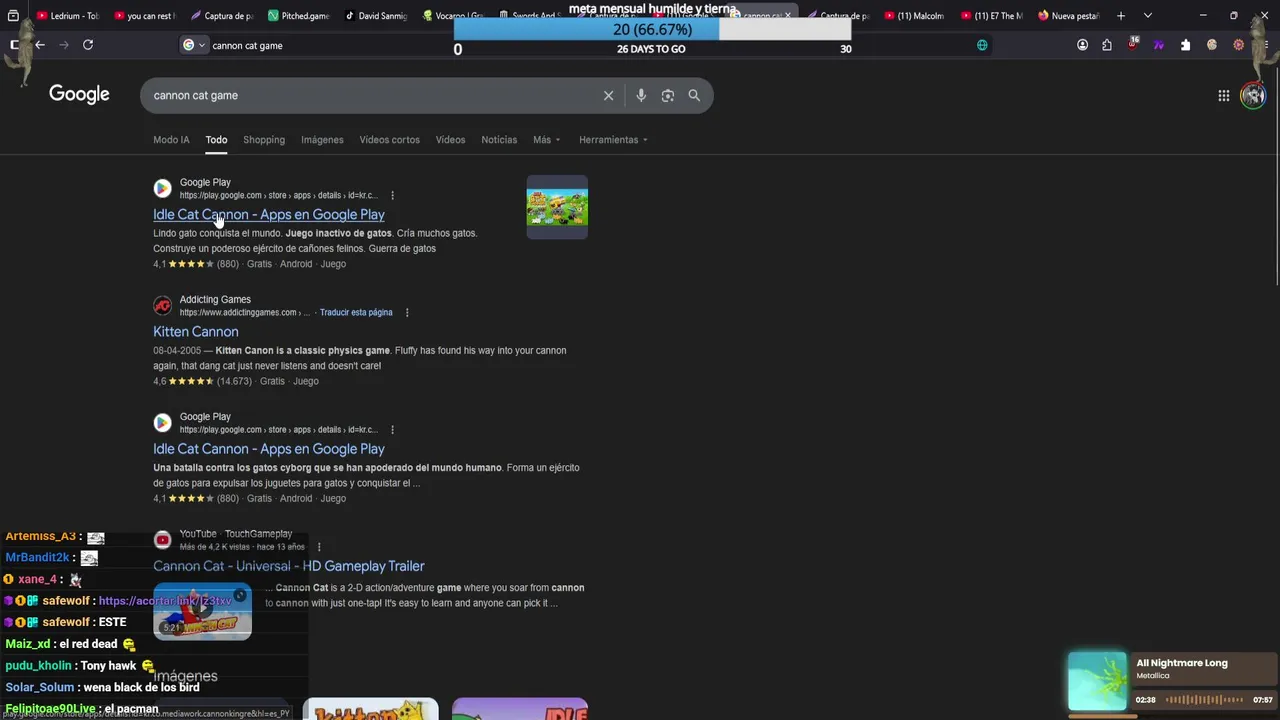1280x720 pixels.
Task: Open the Google account avatar
Action: (1253, 95)
